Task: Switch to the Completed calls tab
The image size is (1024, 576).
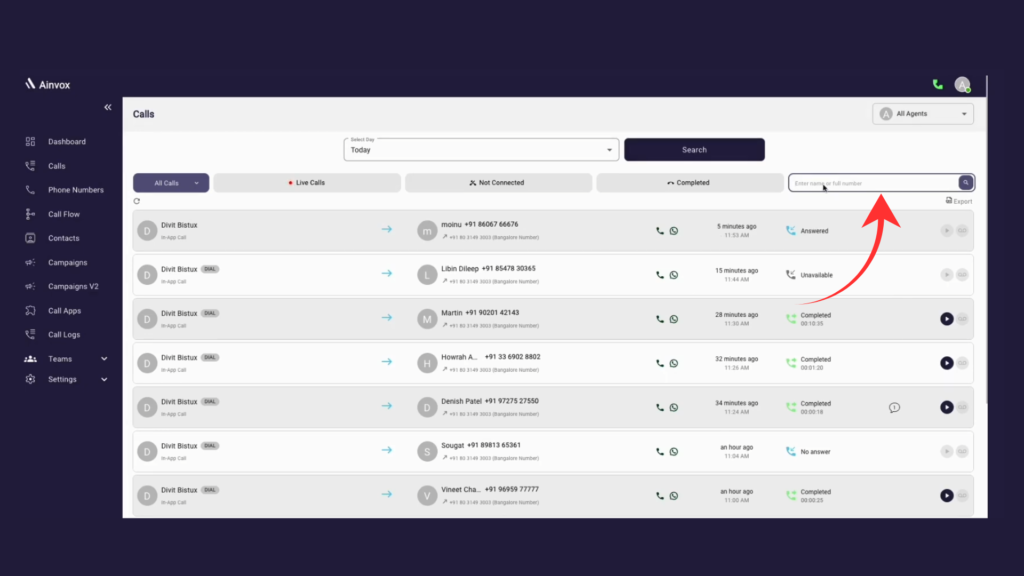Action: click(690, 182)
